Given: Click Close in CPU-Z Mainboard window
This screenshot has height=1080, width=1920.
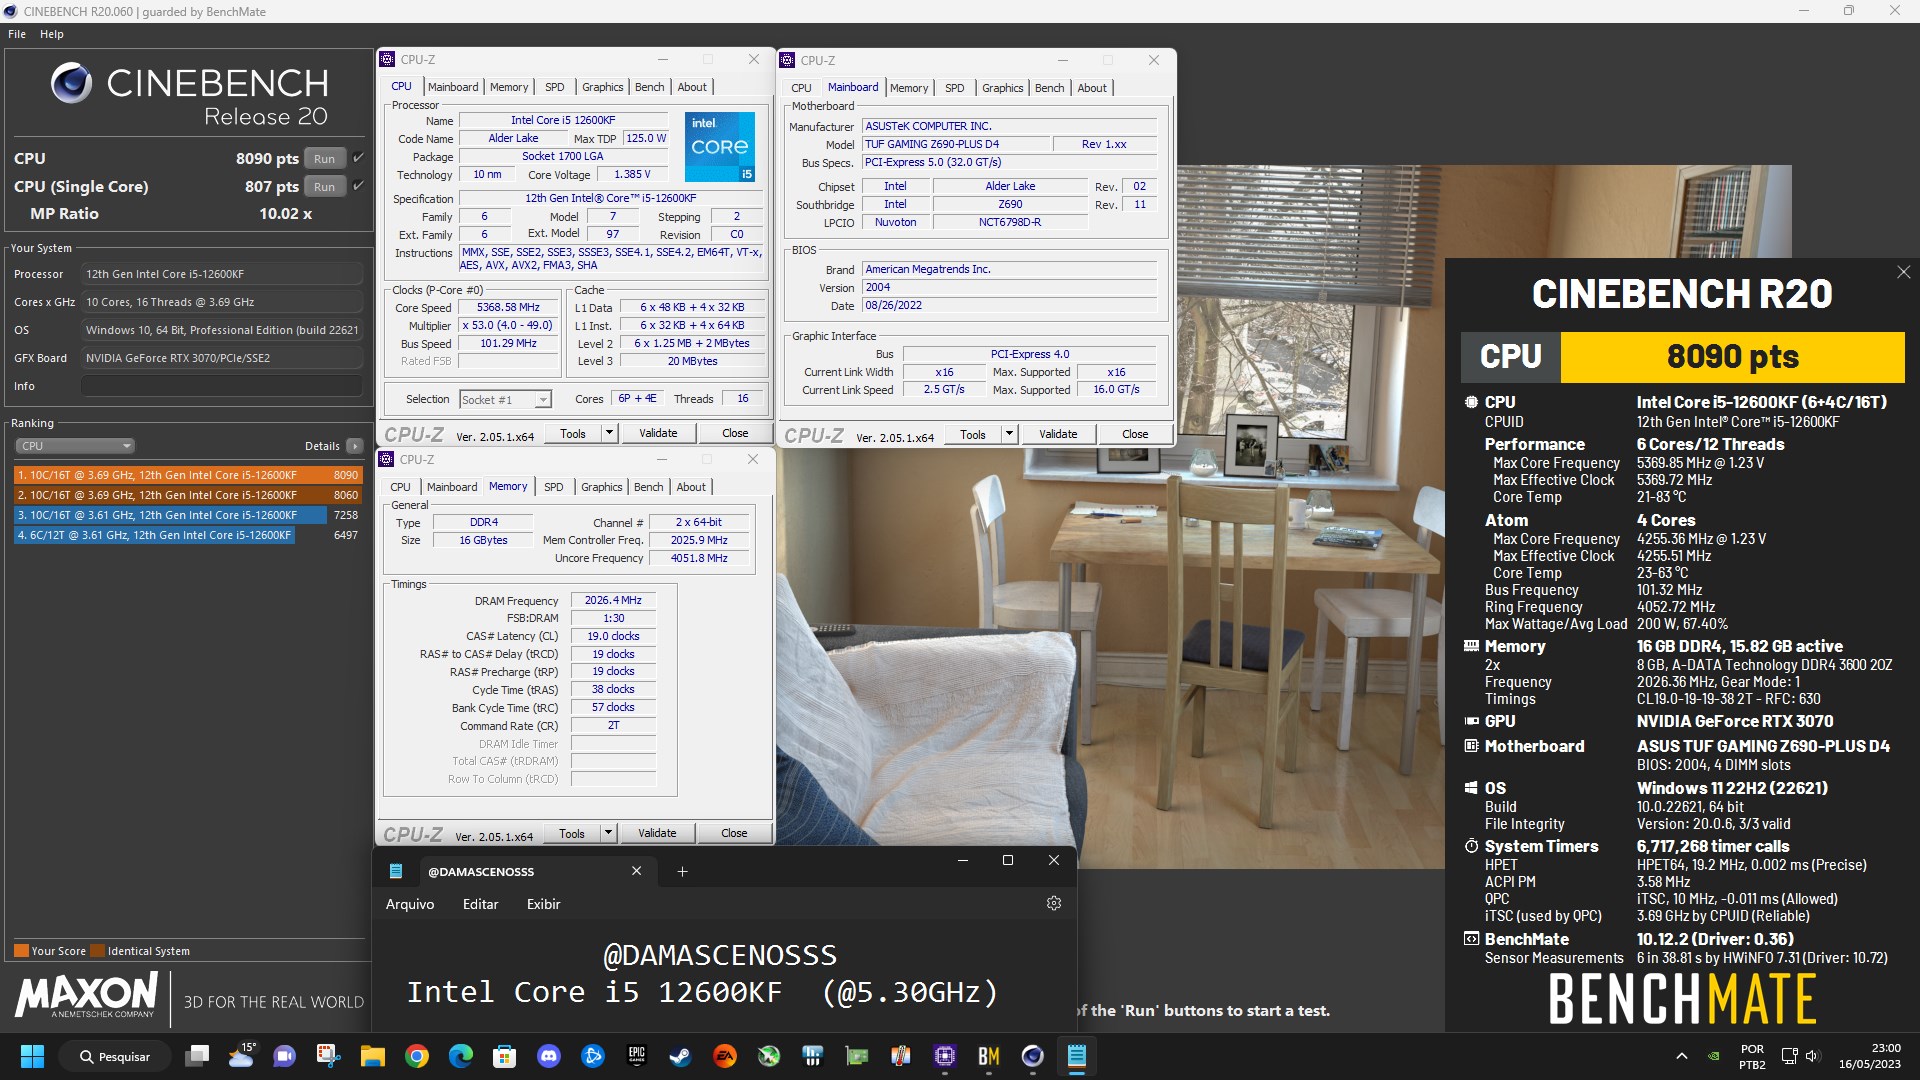Looking at the screenshot, I should click(x=1135, y=434).
